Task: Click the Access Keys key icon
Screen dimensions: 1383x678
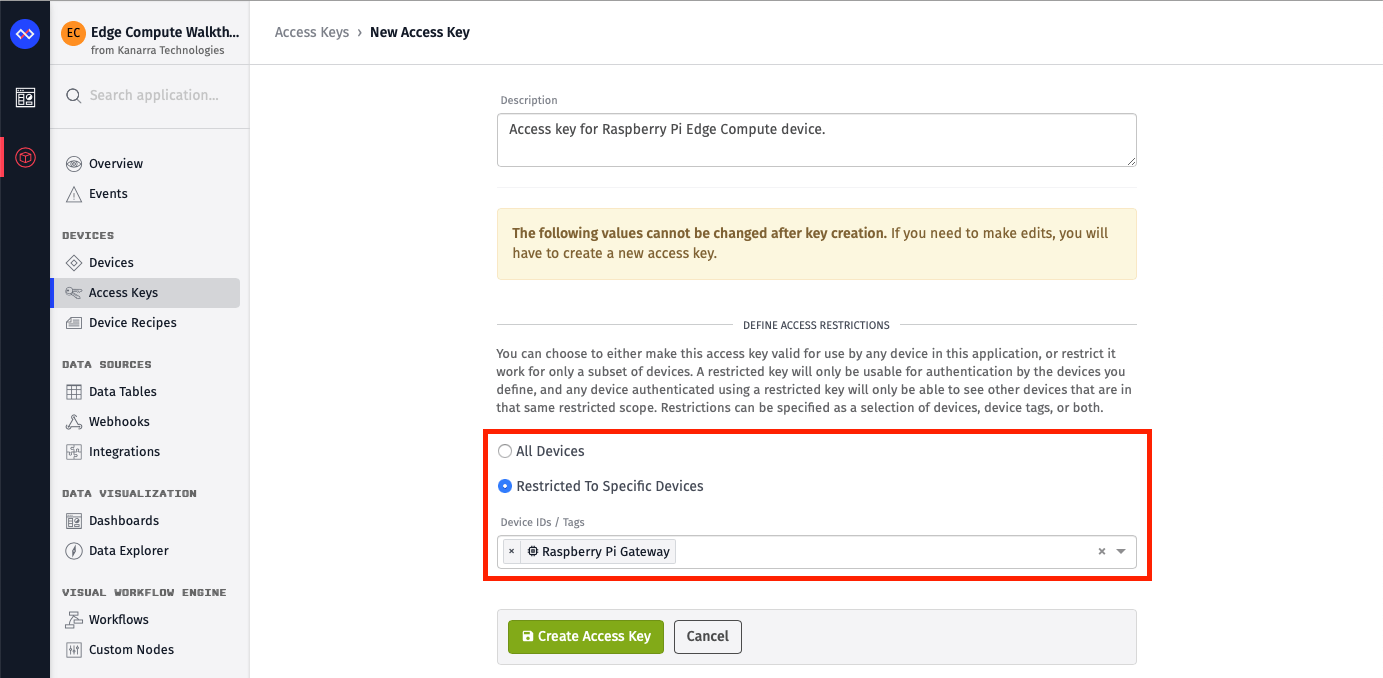Action: click(74, 293)
